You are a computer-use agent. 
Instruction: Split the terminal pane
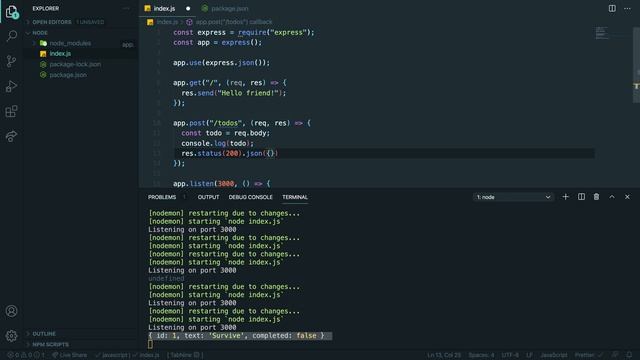coord(581,197)
